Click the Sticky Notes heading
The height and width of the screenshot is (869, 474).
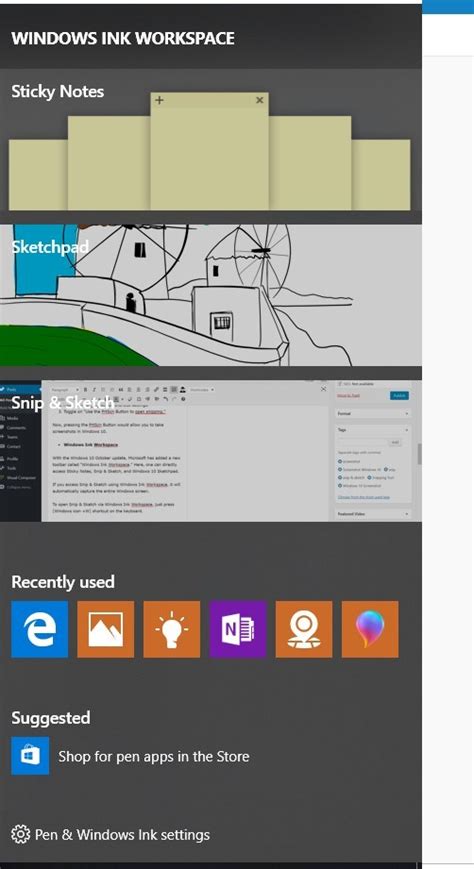tap(58, 91)
